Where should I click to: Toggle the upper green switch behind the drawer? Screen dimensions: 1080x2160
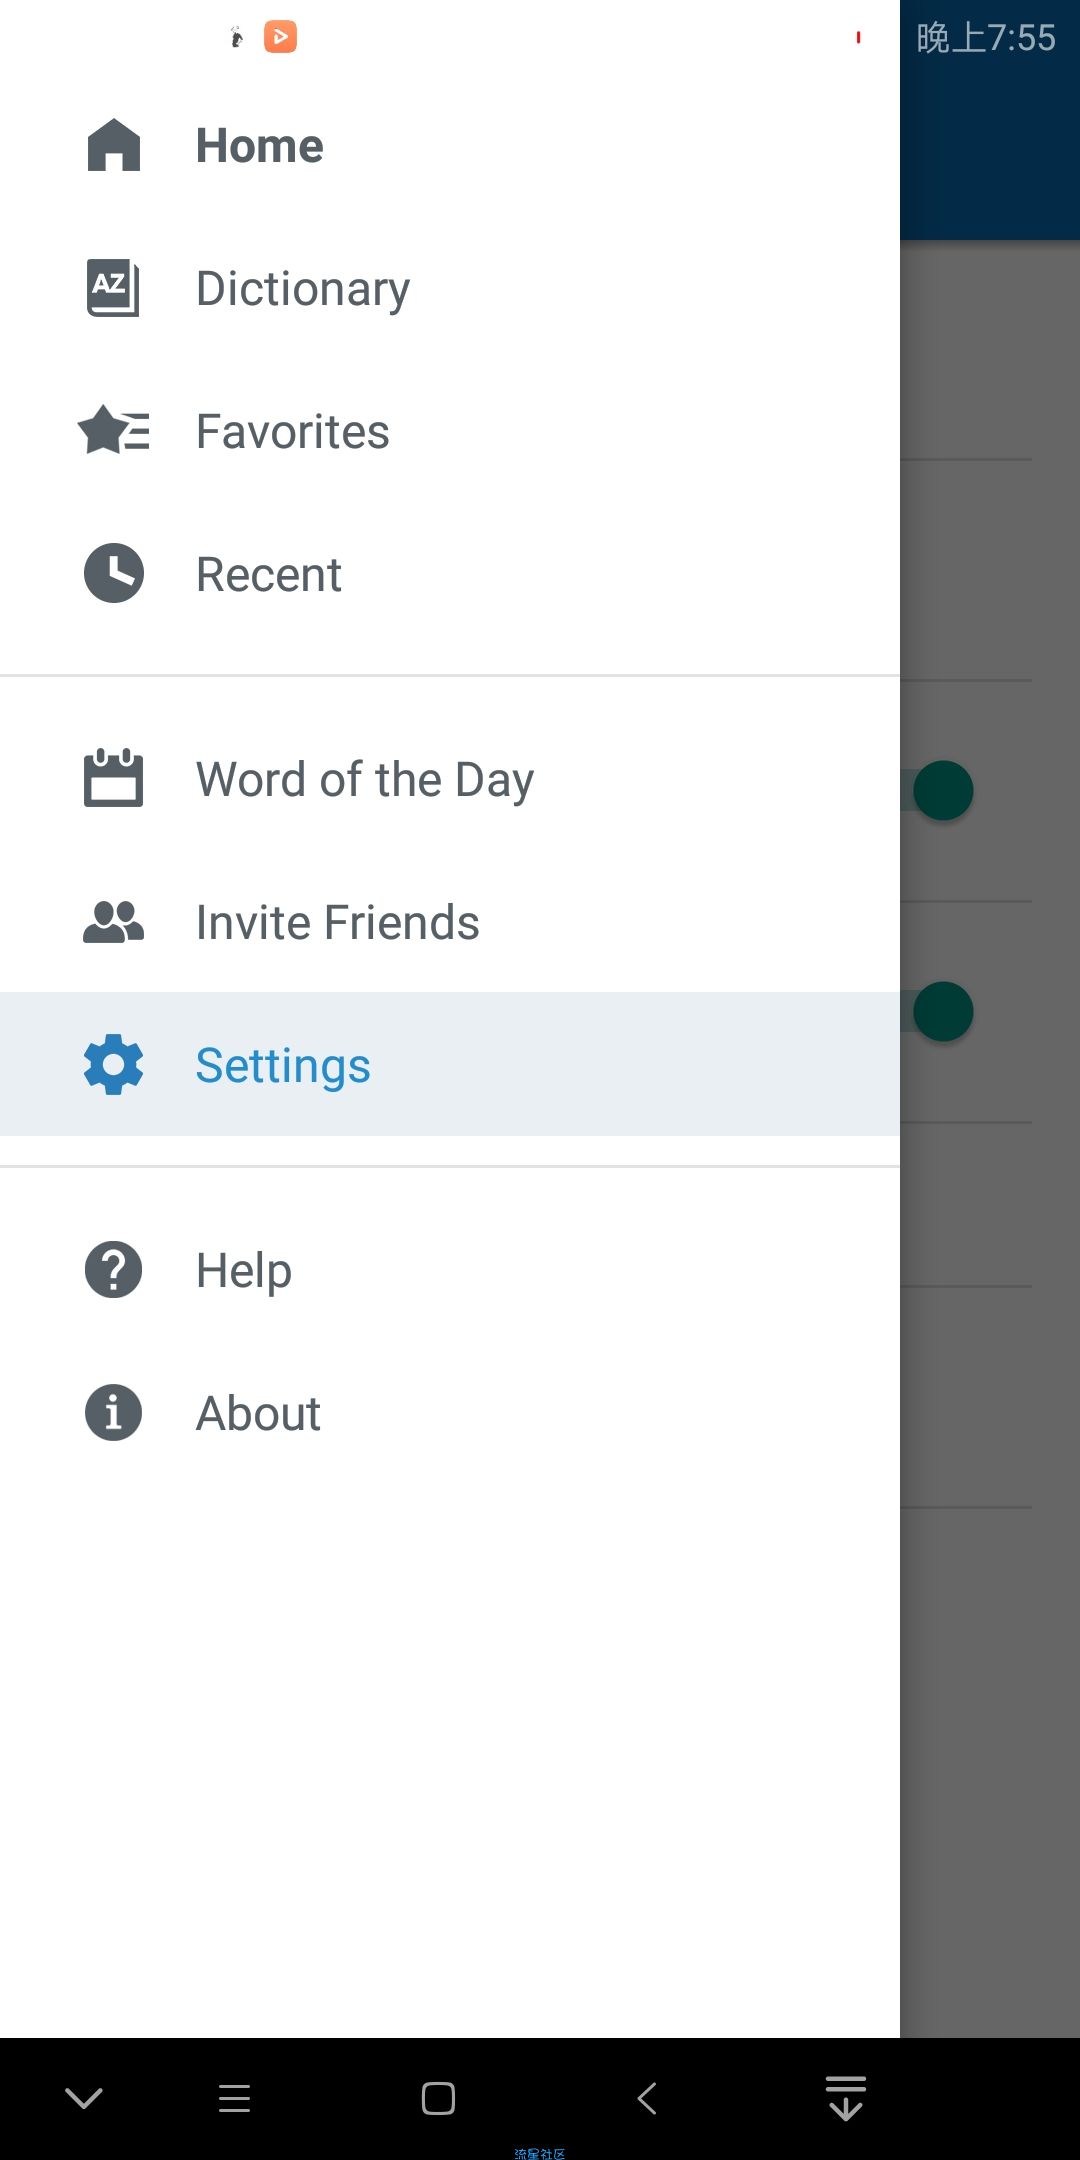point(942,790)
